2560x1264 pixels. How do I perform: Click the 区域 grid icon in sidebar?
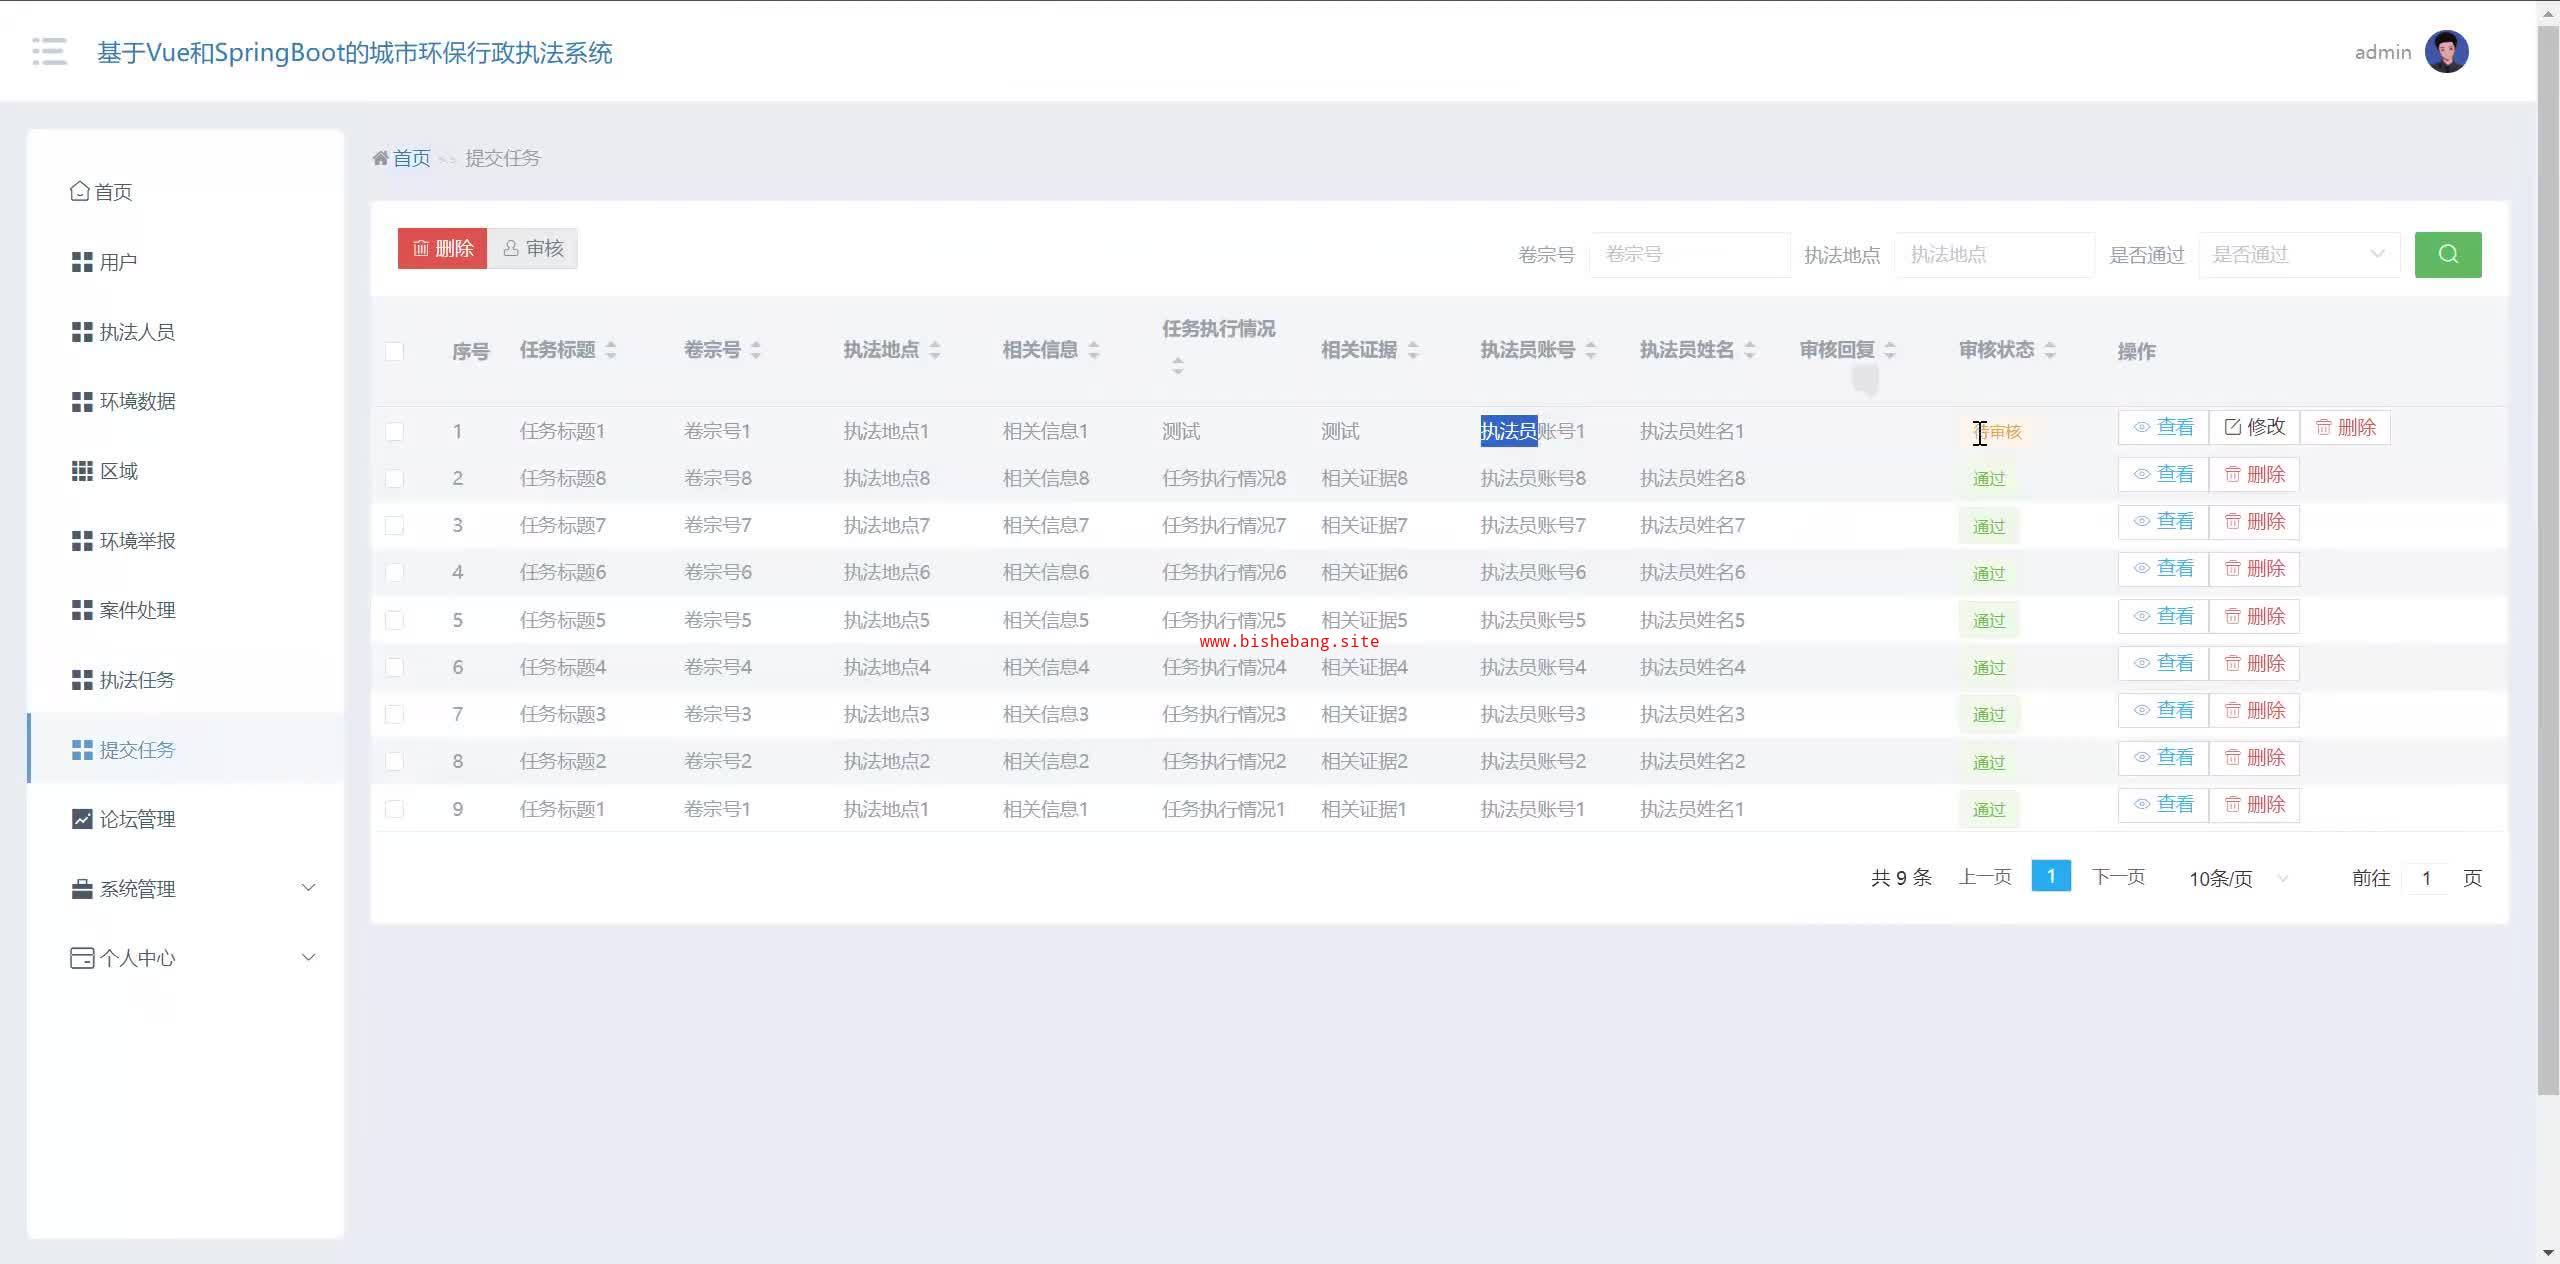[x=82, y=471]
